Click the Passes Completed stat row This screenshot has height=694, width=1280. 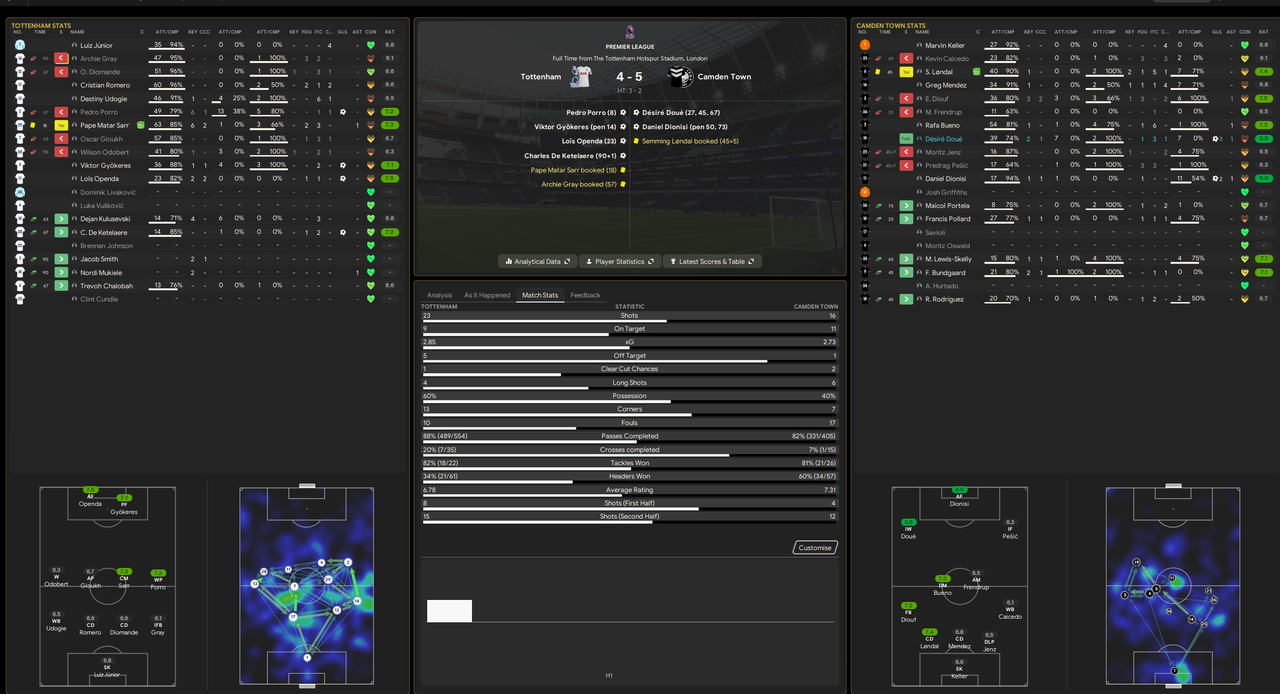point(630,437)
